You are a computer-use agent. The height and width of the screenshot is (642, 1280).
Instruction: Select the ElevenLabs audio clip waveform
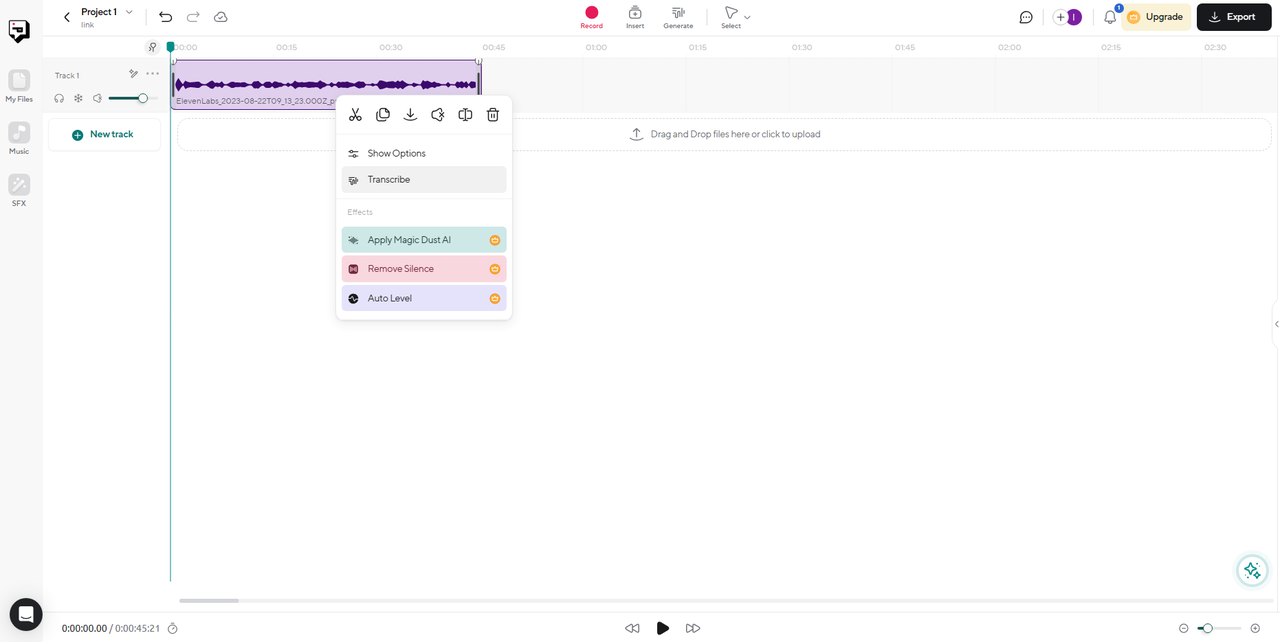coord(326,84)
